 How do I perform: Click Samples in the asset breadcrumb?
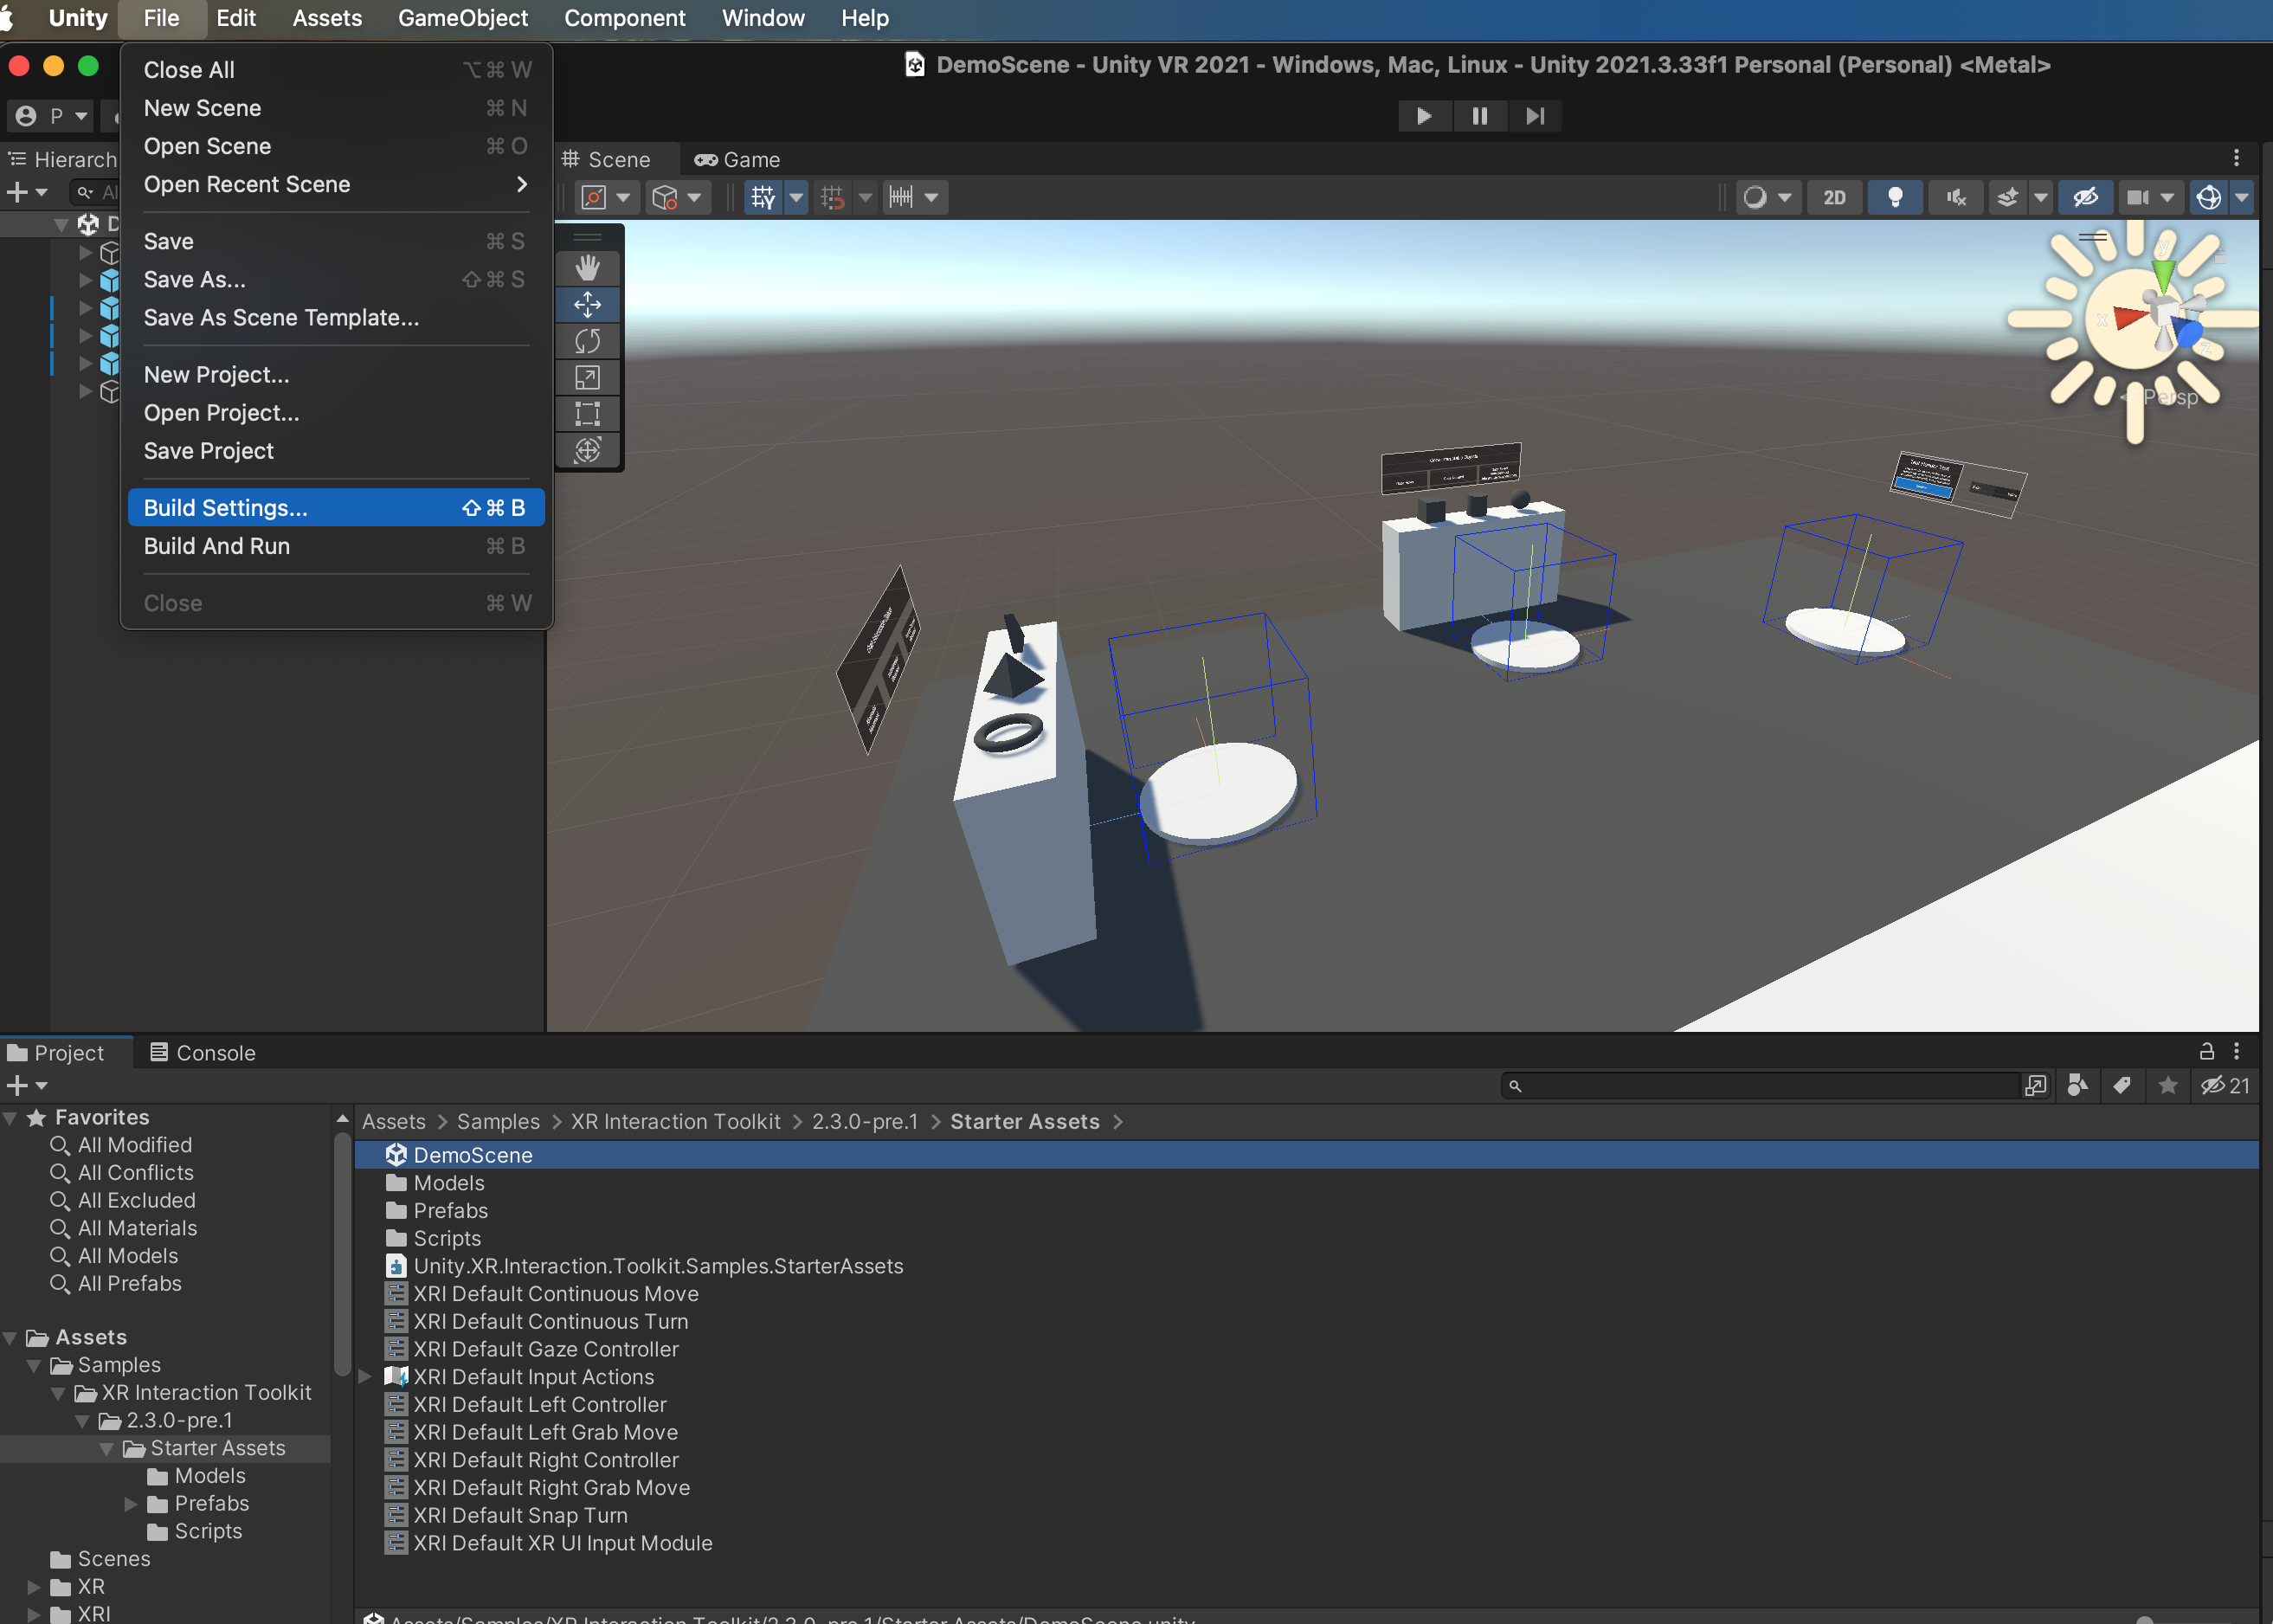[498, 1122]
